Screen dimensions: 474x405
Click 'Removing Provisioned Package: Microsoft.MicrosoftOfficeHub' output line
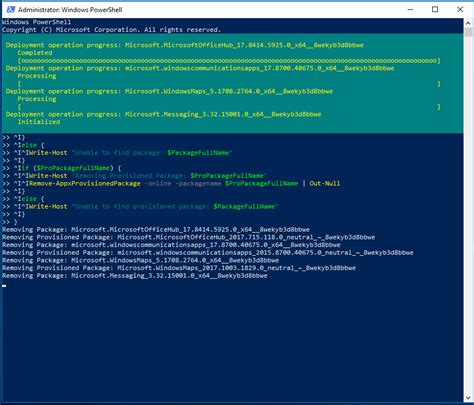point(188,237)
